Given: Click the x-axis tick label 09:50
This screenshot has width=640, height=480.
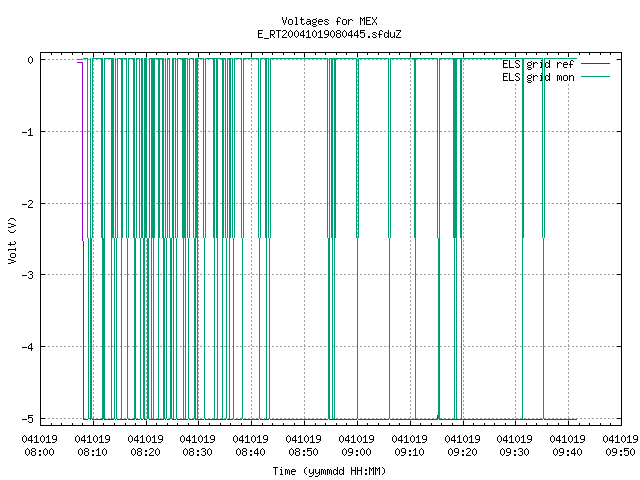Looking at the screenshot, I should 620,452.
